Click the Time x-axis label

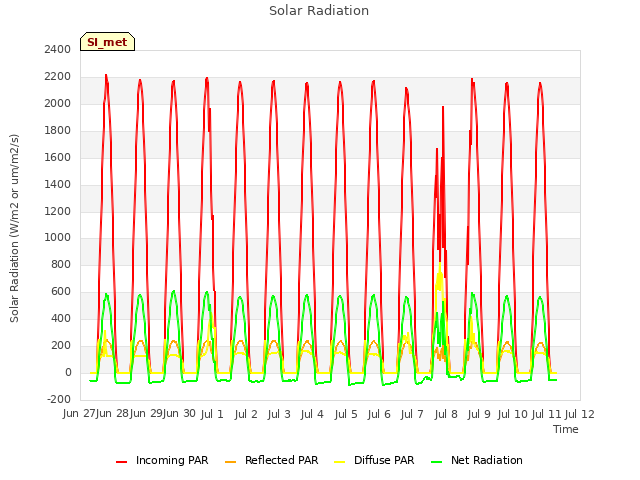(565, 429)
